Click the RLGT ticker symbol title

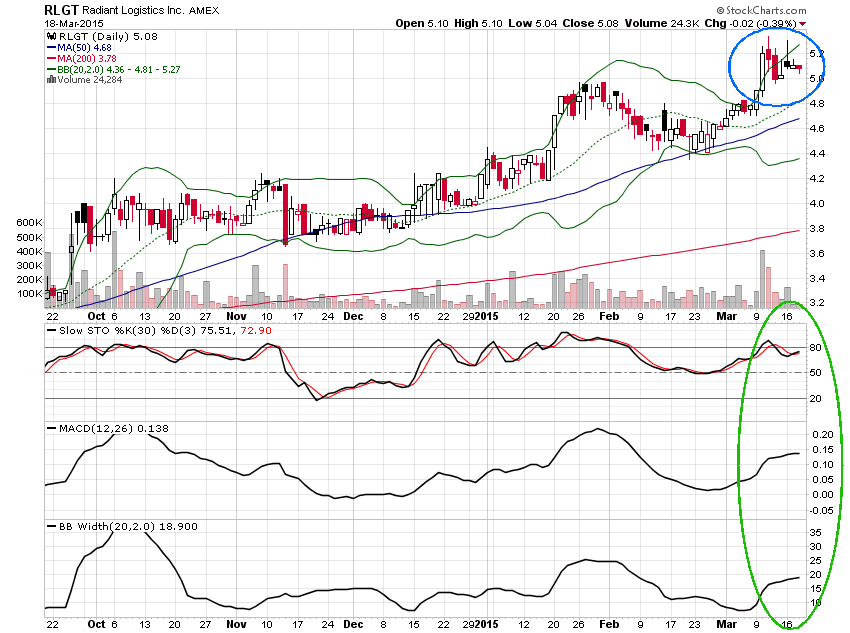click(61, 10)
